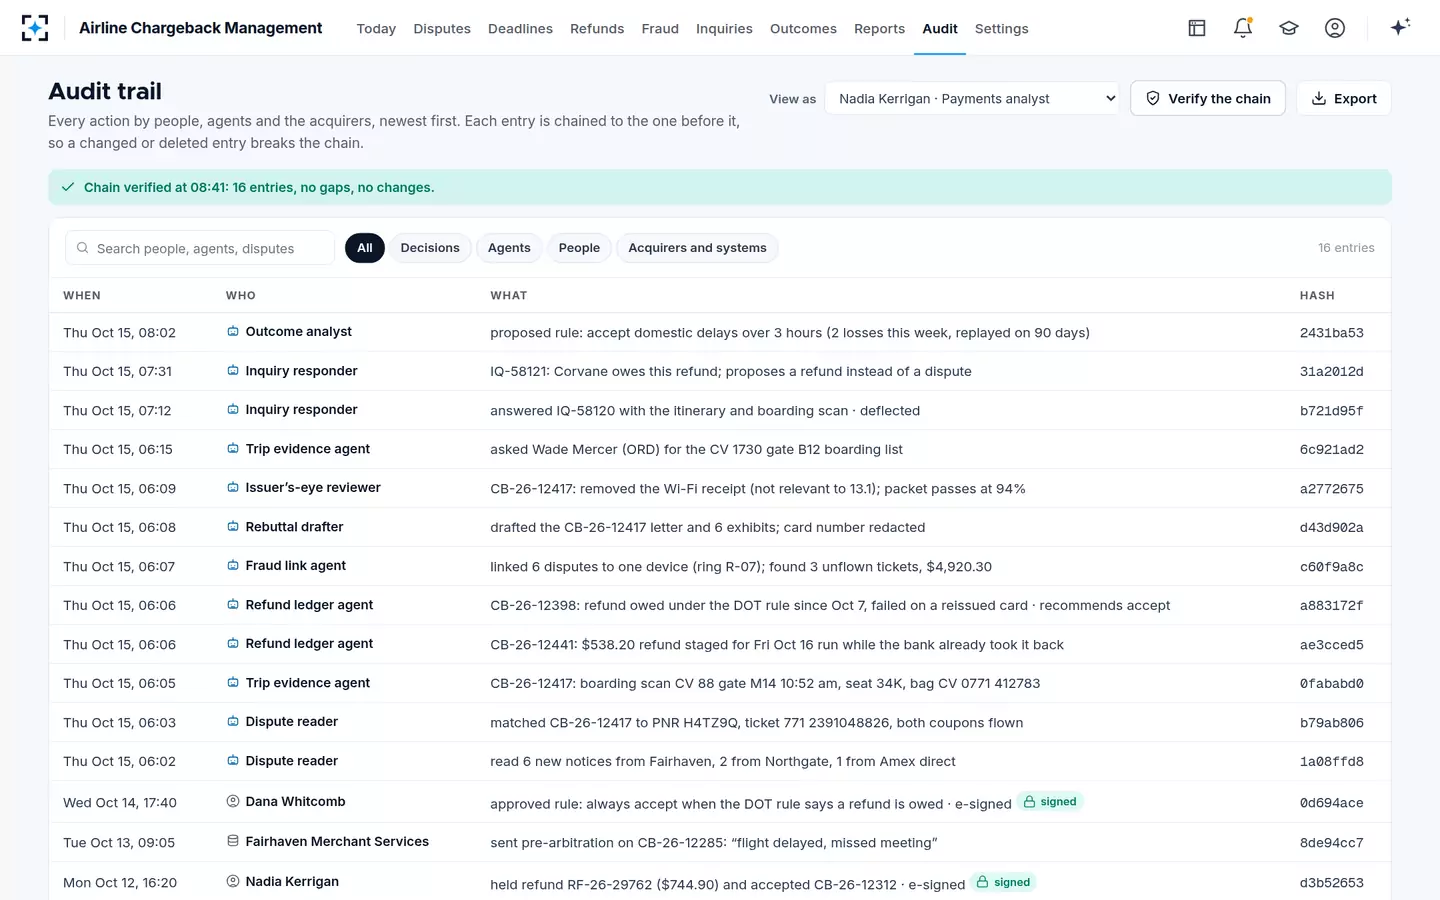Export the audit trail
The width and height of the screenshot is (1440, 900).
[1344, 99]
